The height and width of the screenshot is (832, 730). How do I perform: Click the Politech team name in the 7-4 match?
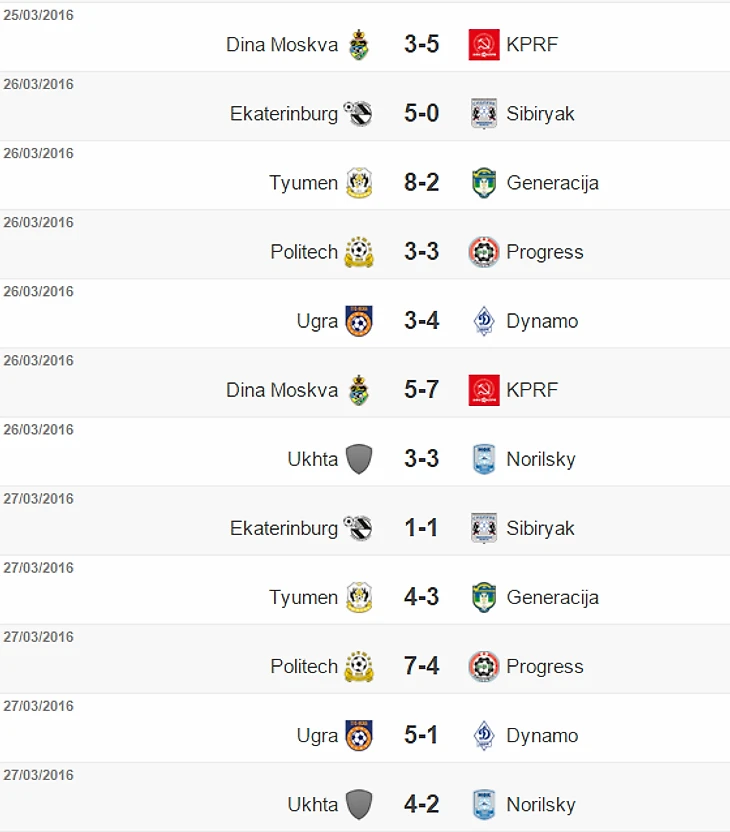pyautogui.click(x=304, y=666)
